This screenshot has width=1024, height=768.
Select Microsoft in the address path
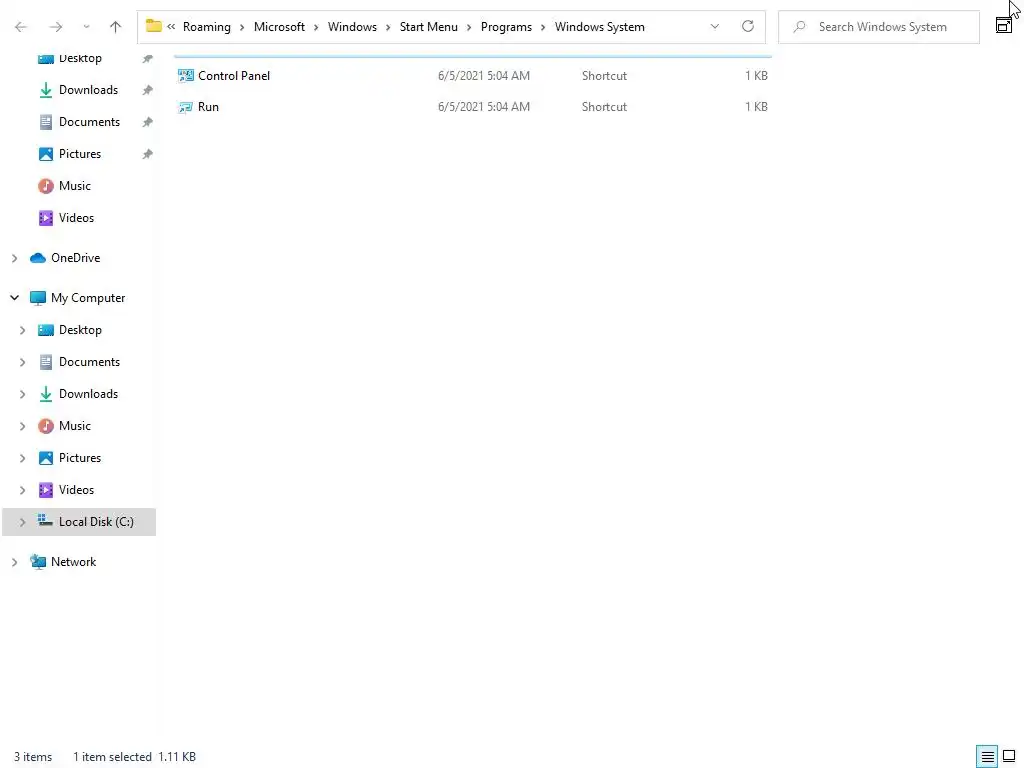(279, 27)
